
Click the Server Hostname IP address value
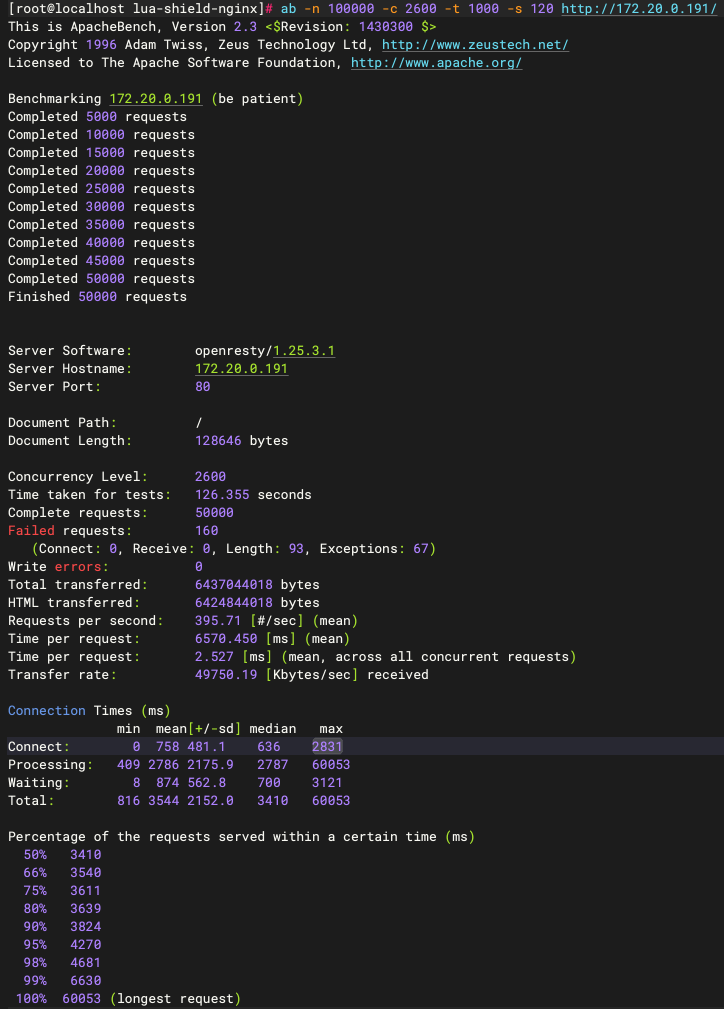point(241,369)
